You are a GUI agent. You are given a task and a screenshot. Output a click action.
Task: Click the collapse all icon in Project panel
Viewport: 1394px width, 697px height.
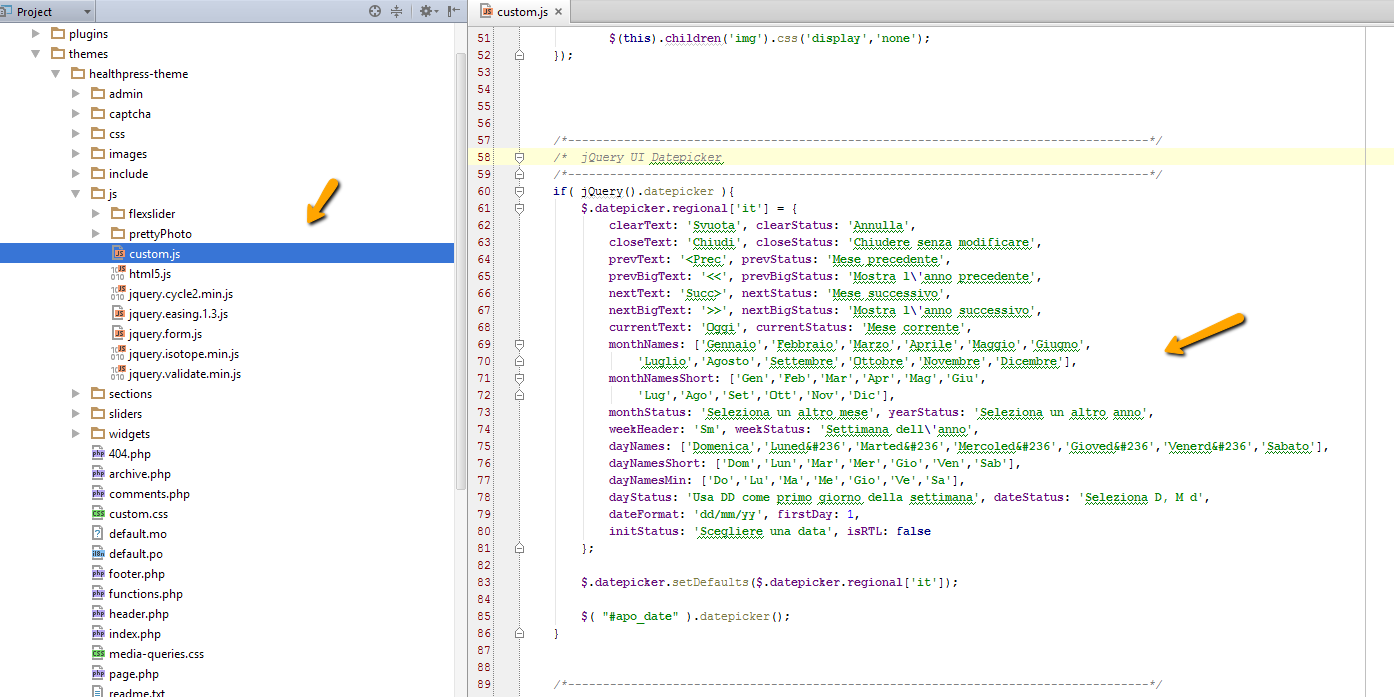click(397, 11)
